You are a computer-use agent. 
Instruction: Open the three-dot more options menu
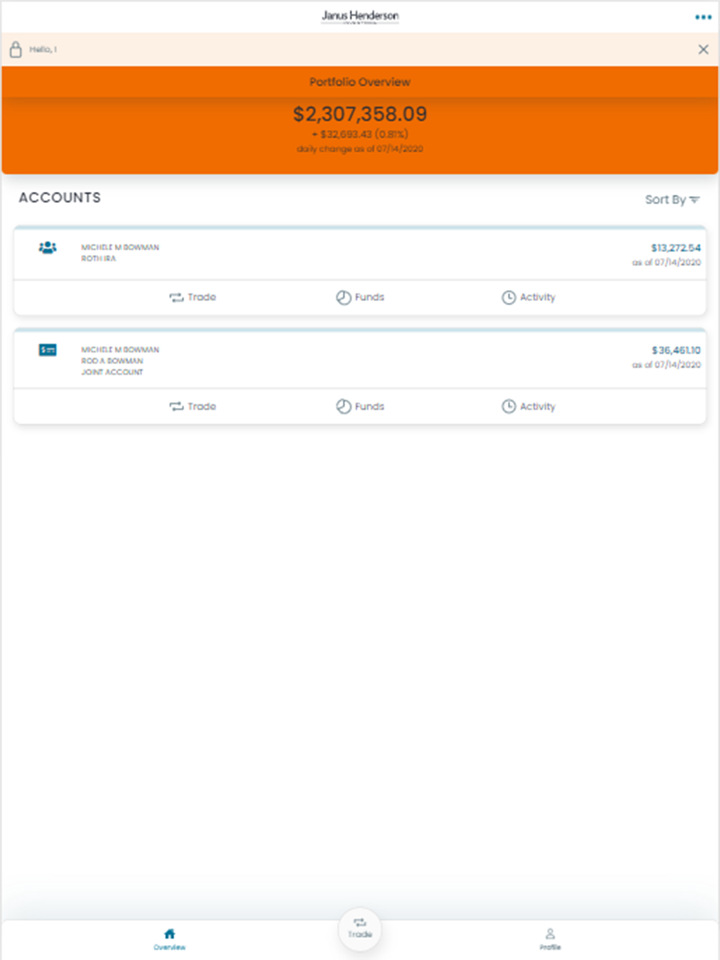pyautogui.click(x=703, y=17)
